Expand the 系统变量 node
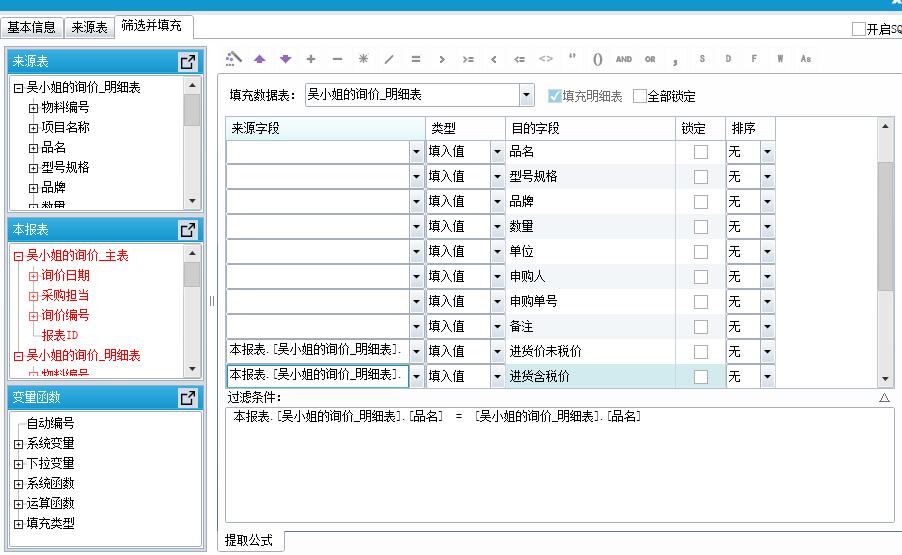This screenshot has height=555, width=902. pyautogui.click(x=18, y=444)
